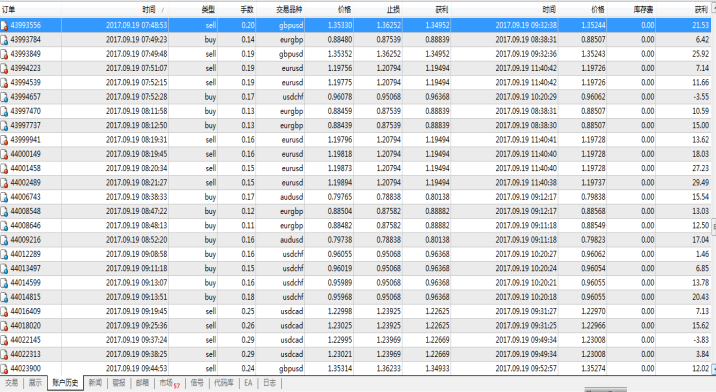The height and width of the screenshot is (392, 716).
Task: Click the open time 2017.09.19 09:13:51
Action: 137,297
